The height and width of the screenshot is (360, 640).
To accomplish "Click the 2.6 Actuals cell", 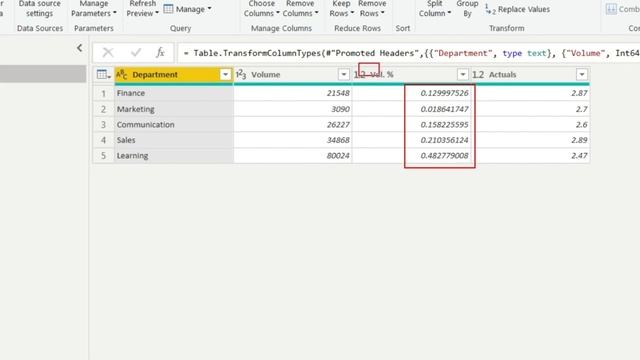I will (530, 124).
